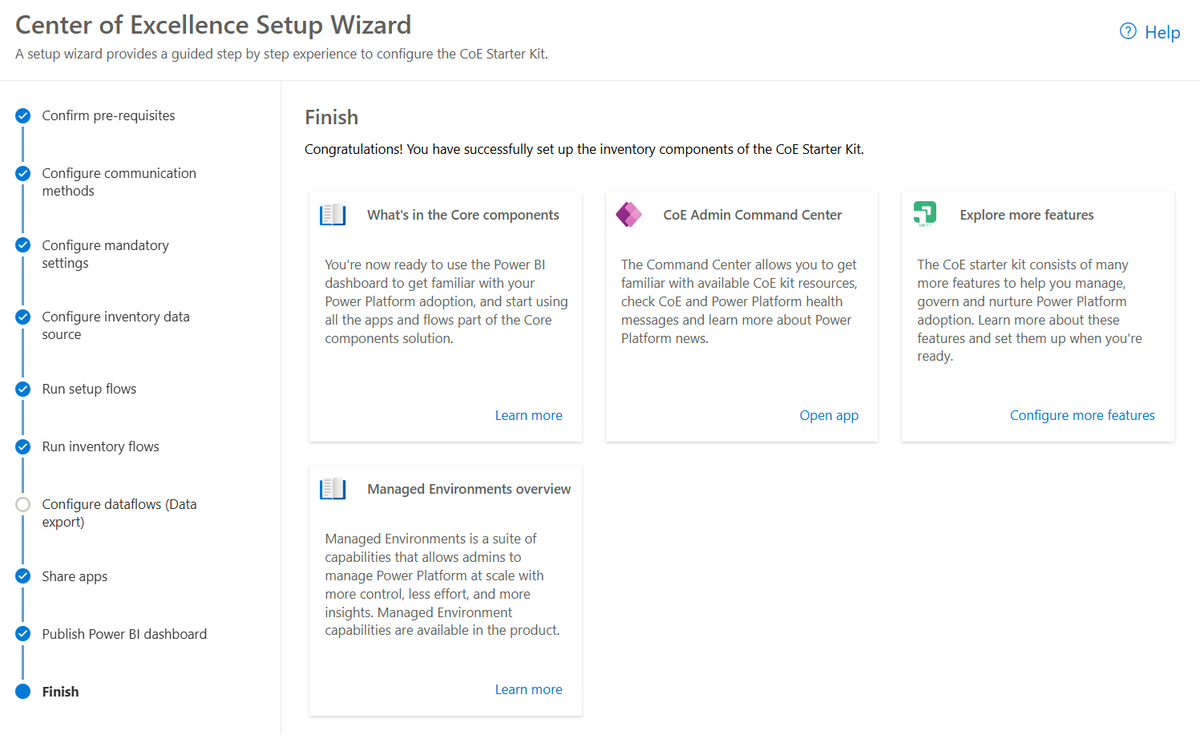Switch to Run inventory flows step
The image size is (1200, 735).
click(100, 447)
